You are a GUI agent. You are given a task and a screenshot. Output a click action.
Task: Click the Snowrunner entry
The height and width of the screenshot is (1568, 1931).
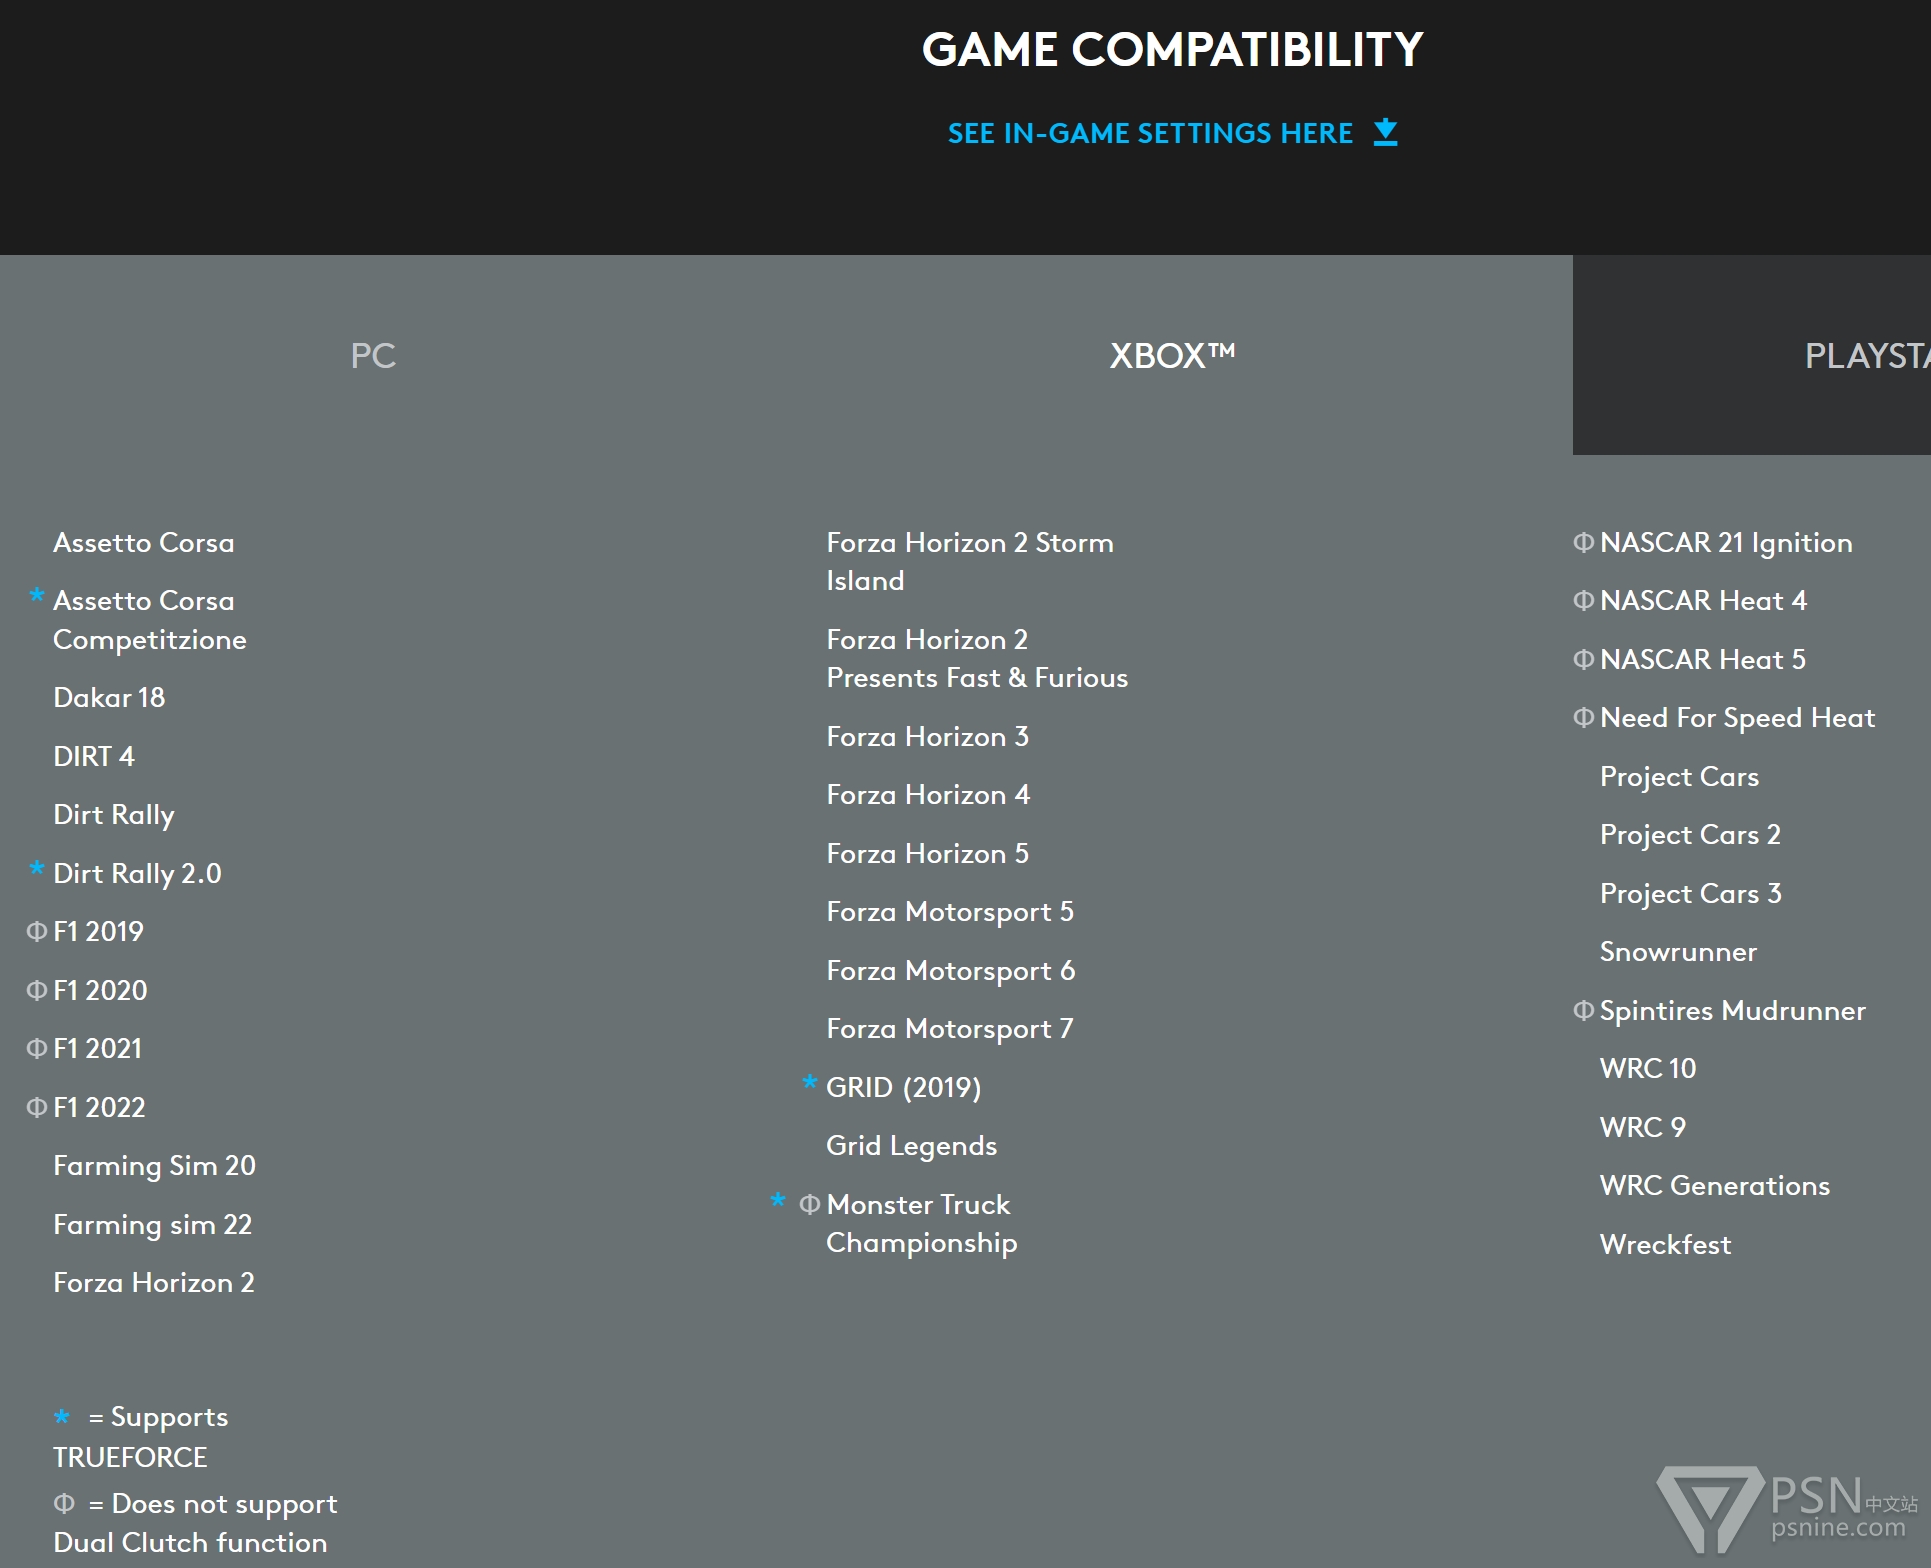coord(1678,952)
